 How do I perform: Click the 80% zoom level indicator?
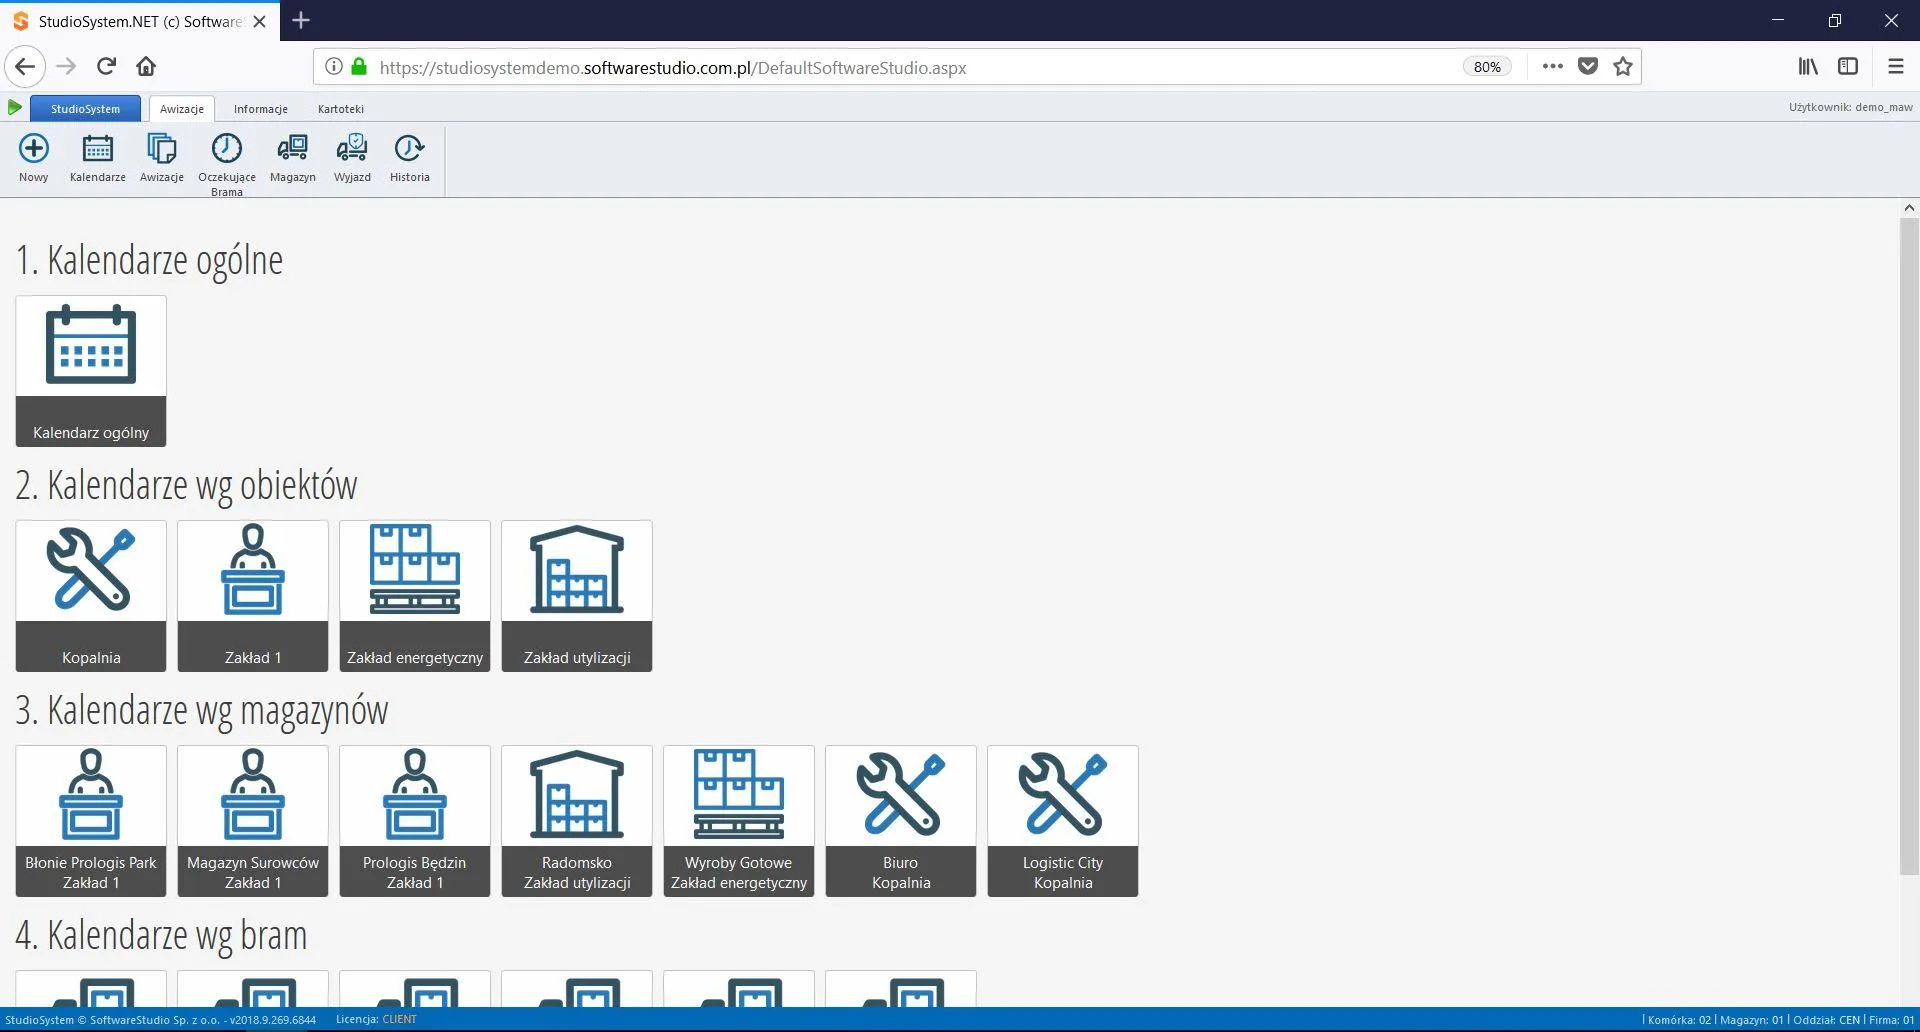click(1487, 67)
